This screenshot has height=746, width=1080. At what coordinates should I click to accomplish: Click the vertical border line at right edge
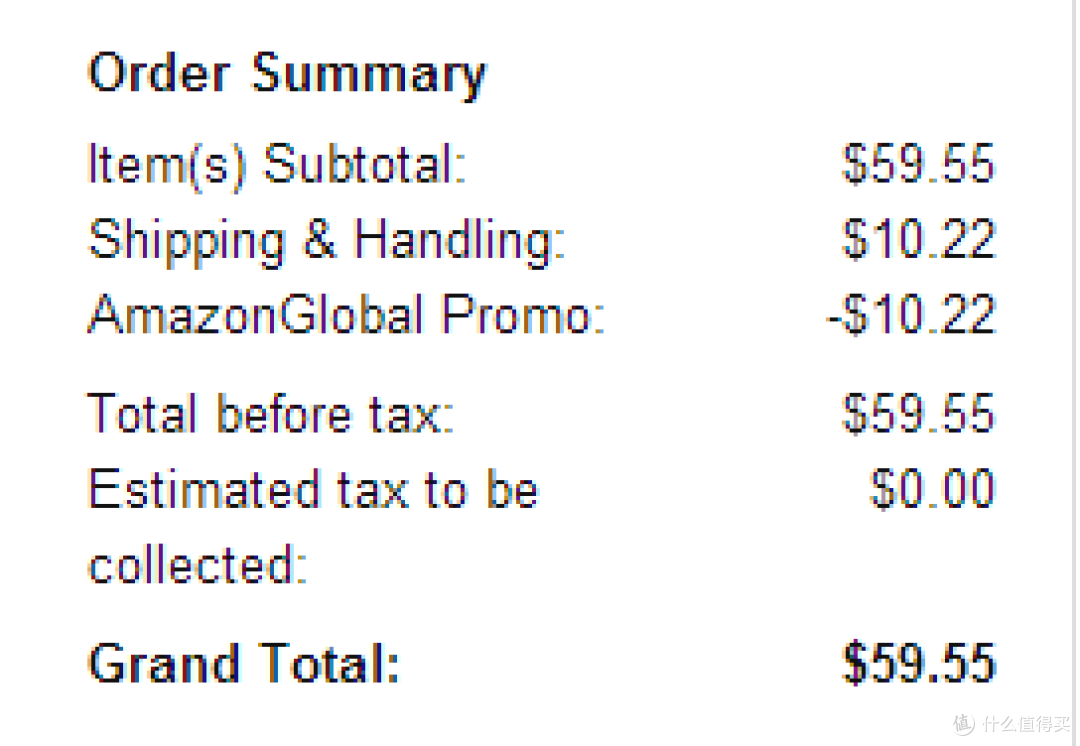tap(1072, 373)
